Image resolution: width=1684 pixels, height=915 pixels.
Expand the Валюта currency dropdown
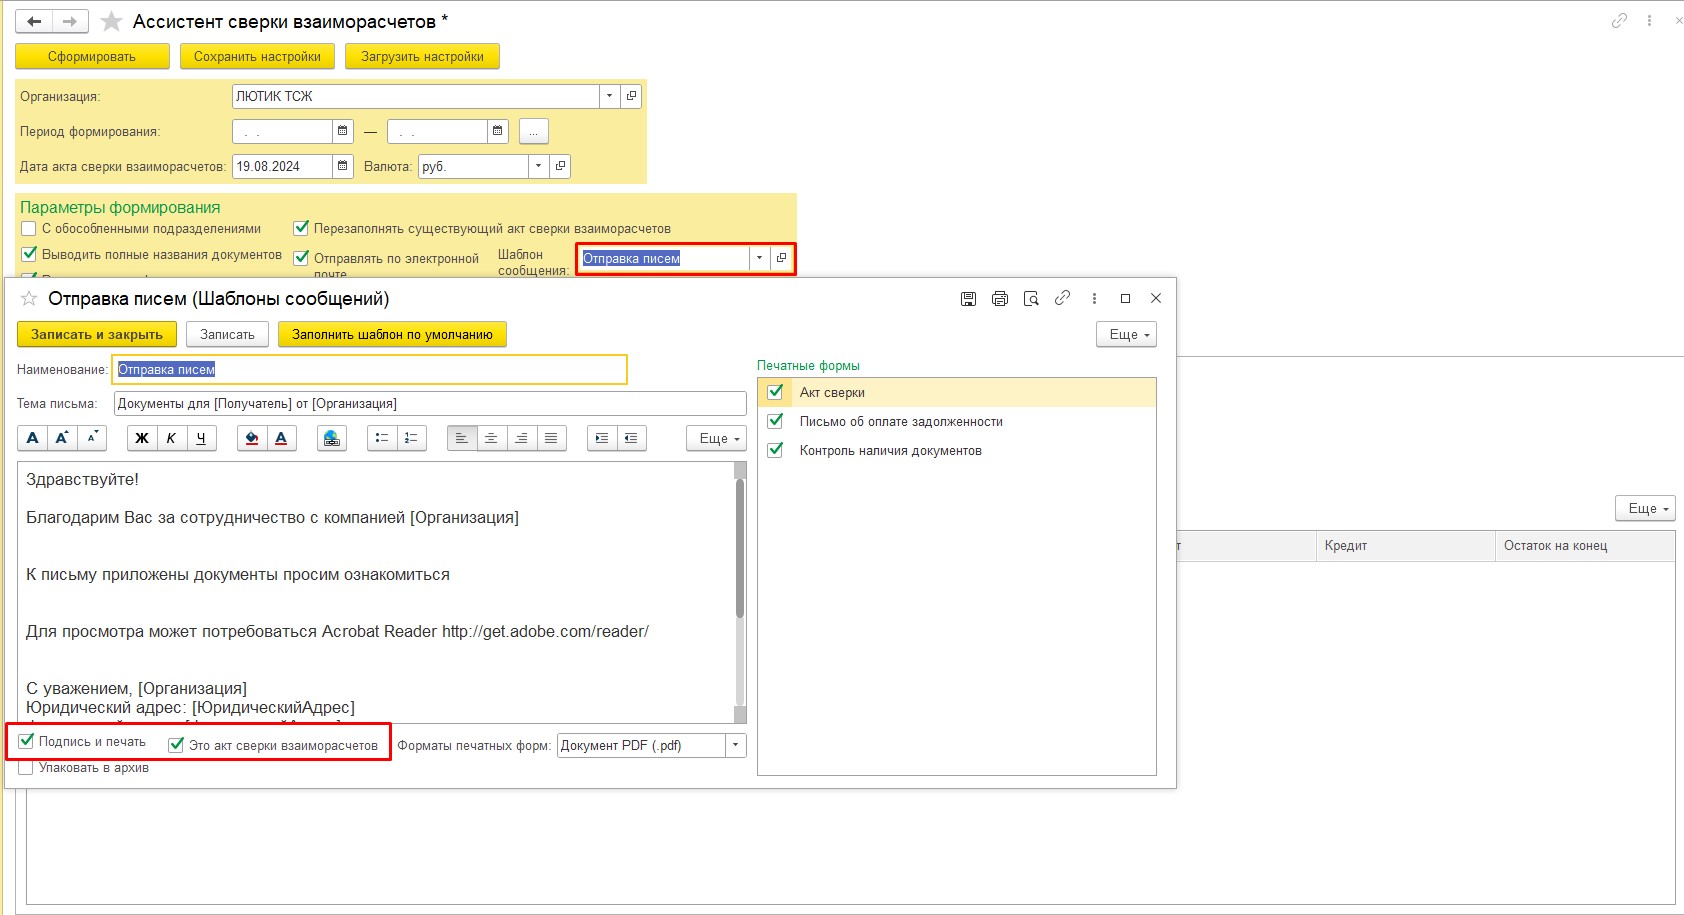pos(538,166)
